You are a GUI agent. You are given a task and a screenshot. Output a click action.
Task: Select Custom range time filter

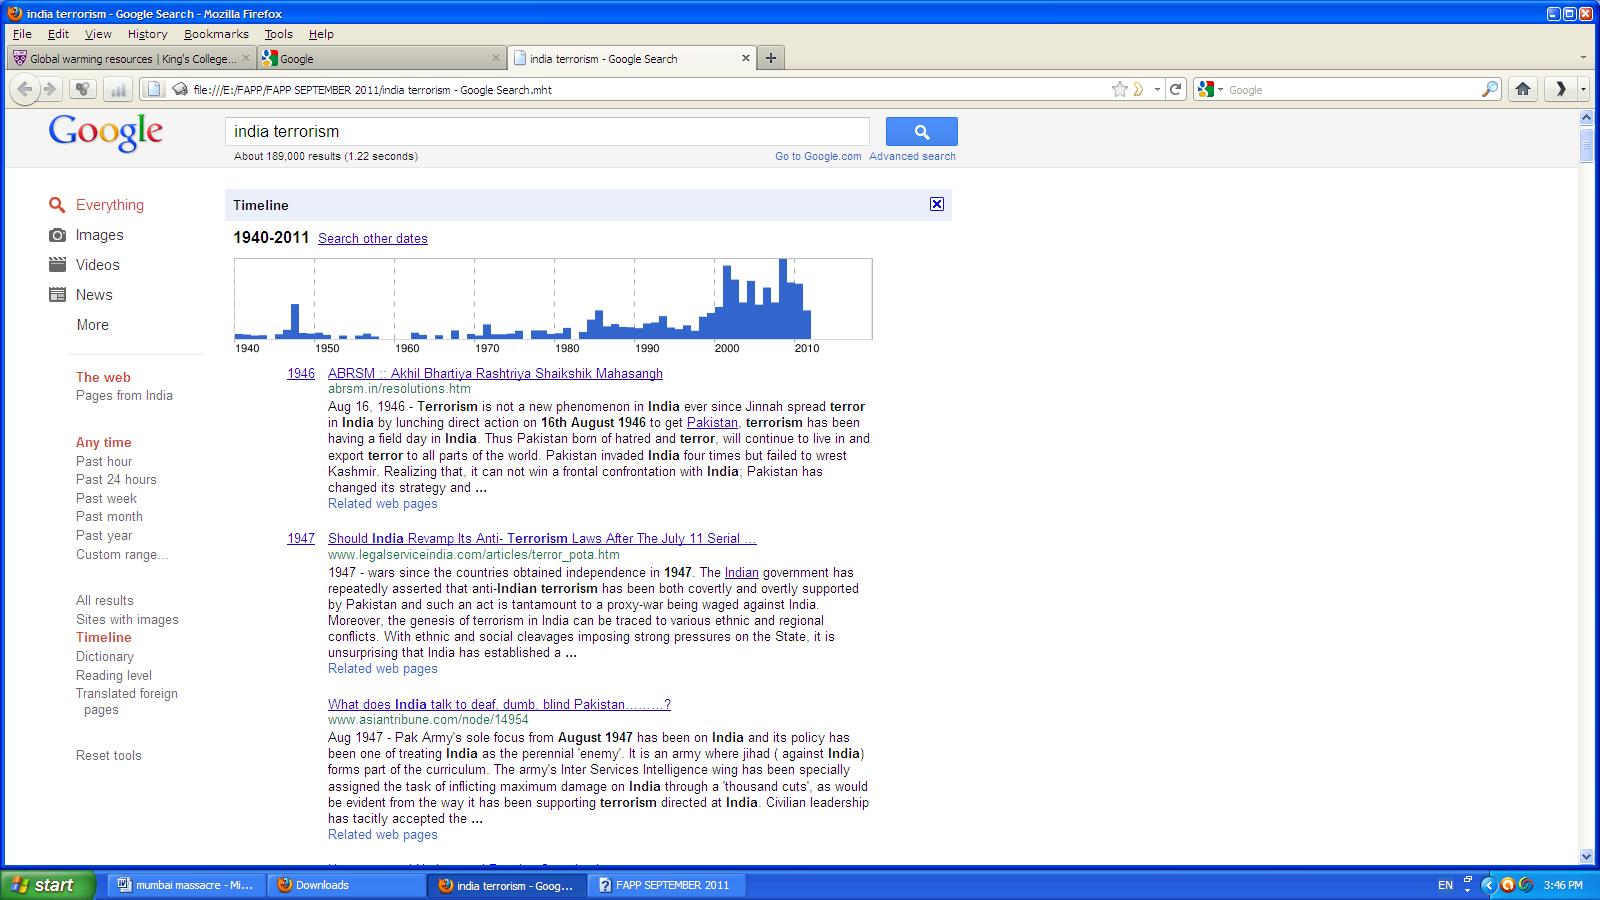(122, 554)
